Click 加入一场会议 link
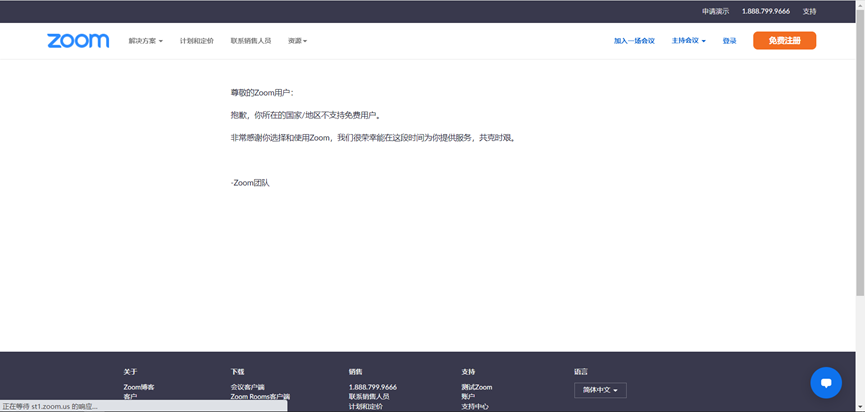The image size is (865, 412). tap(634, 41)
